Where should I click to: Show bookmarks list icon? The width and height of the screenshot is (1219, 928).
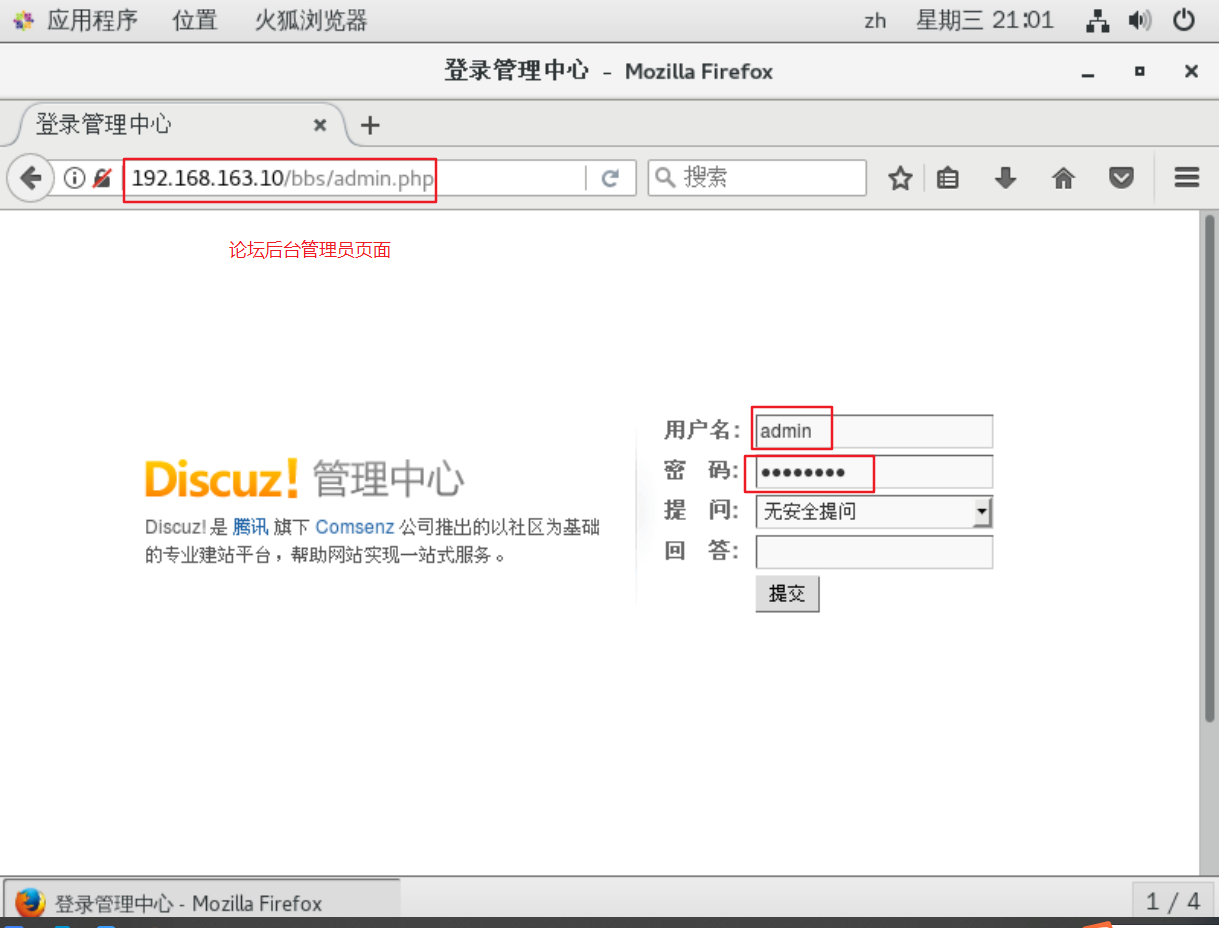point(948,178)
